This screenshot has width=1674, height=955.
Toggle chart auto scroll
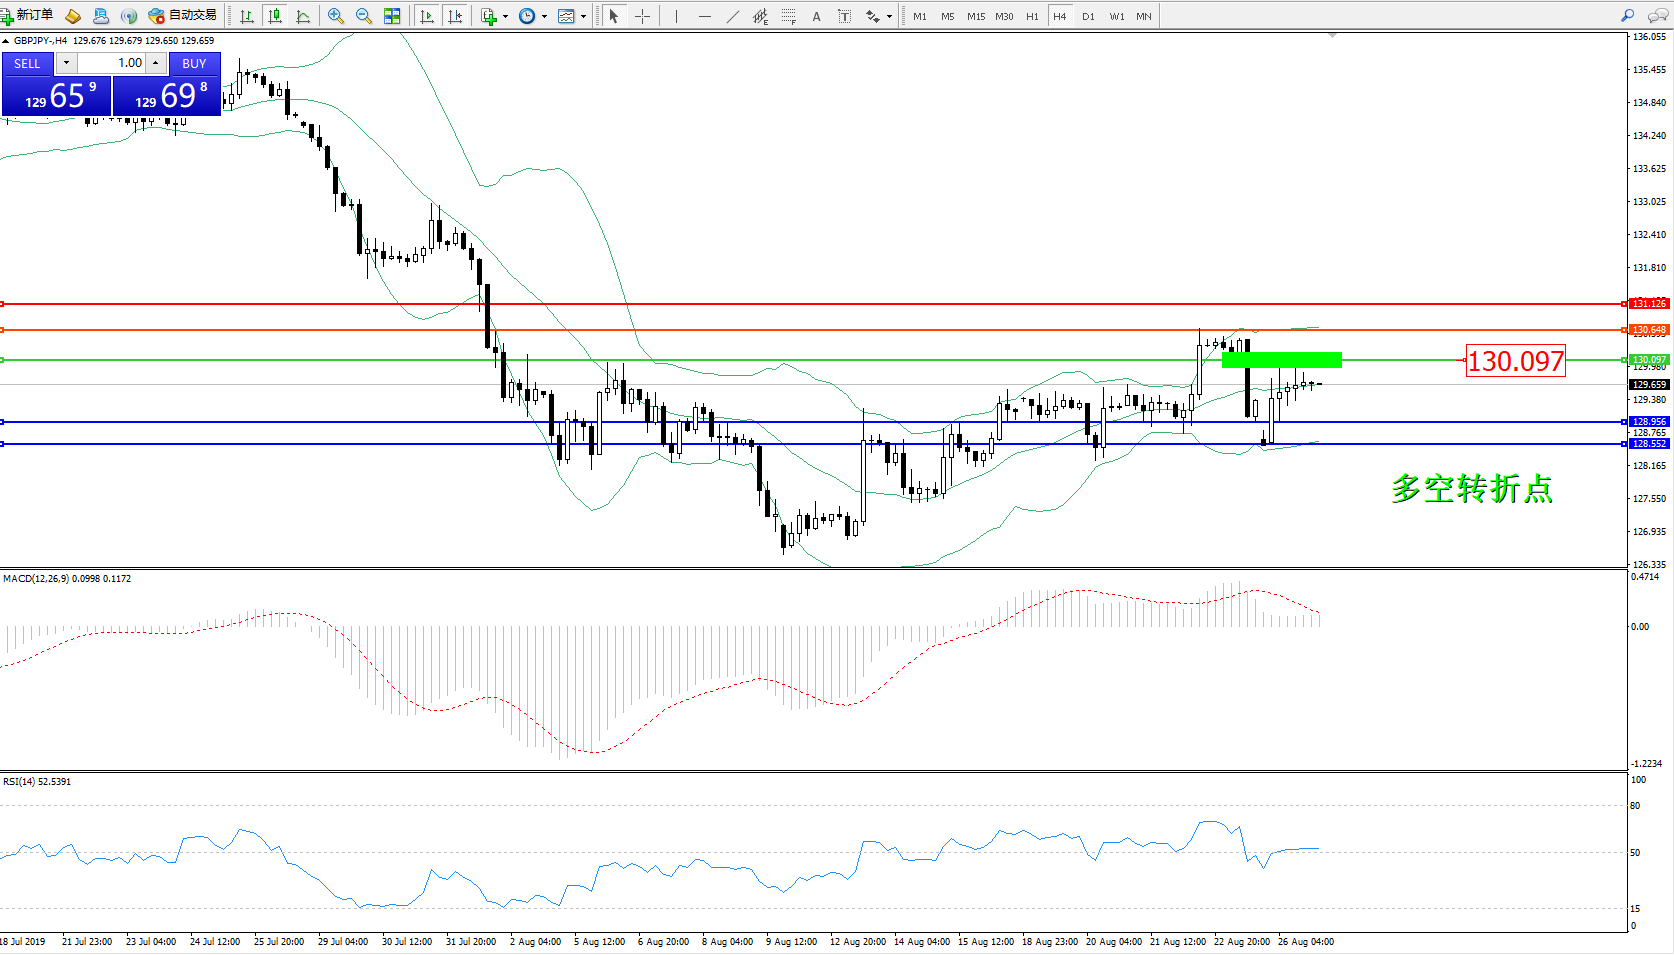(x=427, y=16)
